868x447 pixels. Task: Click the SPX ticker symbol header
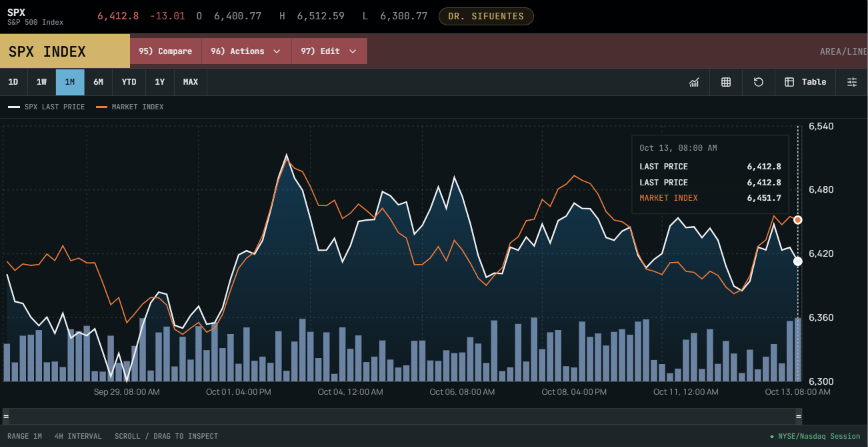click(x=16, y=12)
